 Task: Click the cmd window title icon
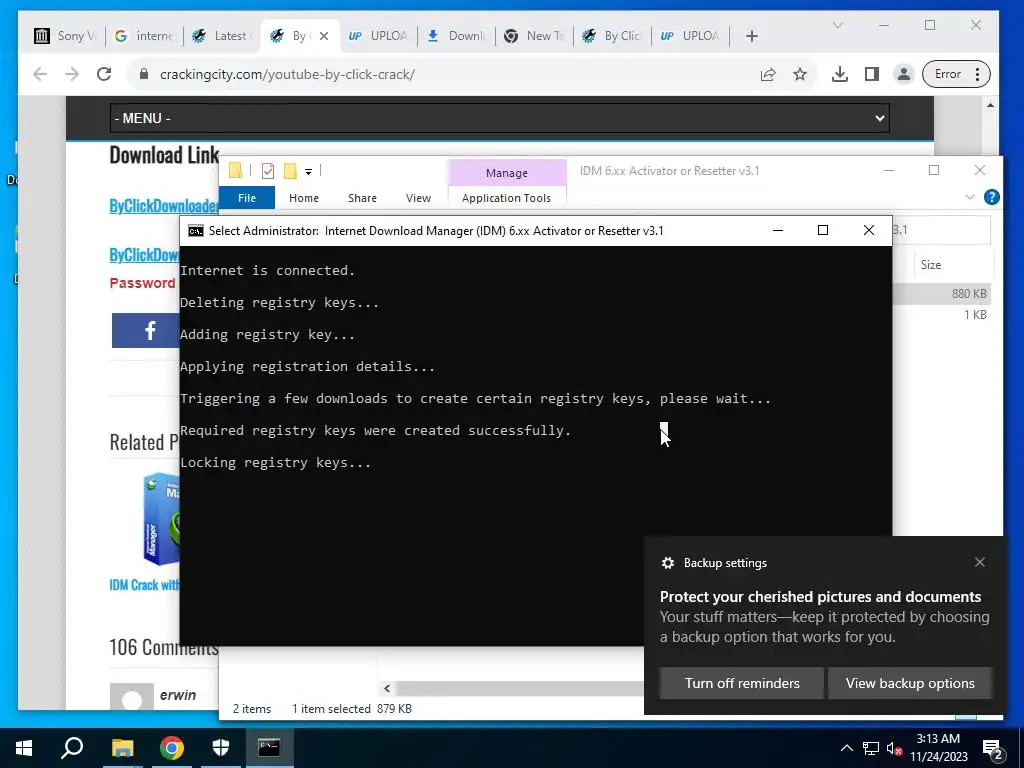coord(195,231)
